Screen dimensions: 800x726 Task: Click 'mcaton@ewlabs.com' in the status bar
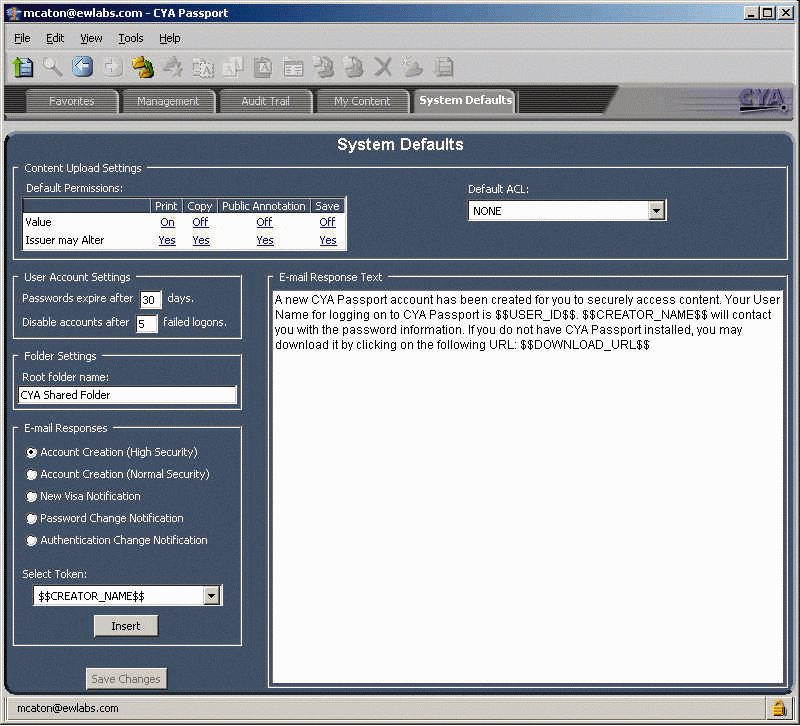(x=68, y=708)
